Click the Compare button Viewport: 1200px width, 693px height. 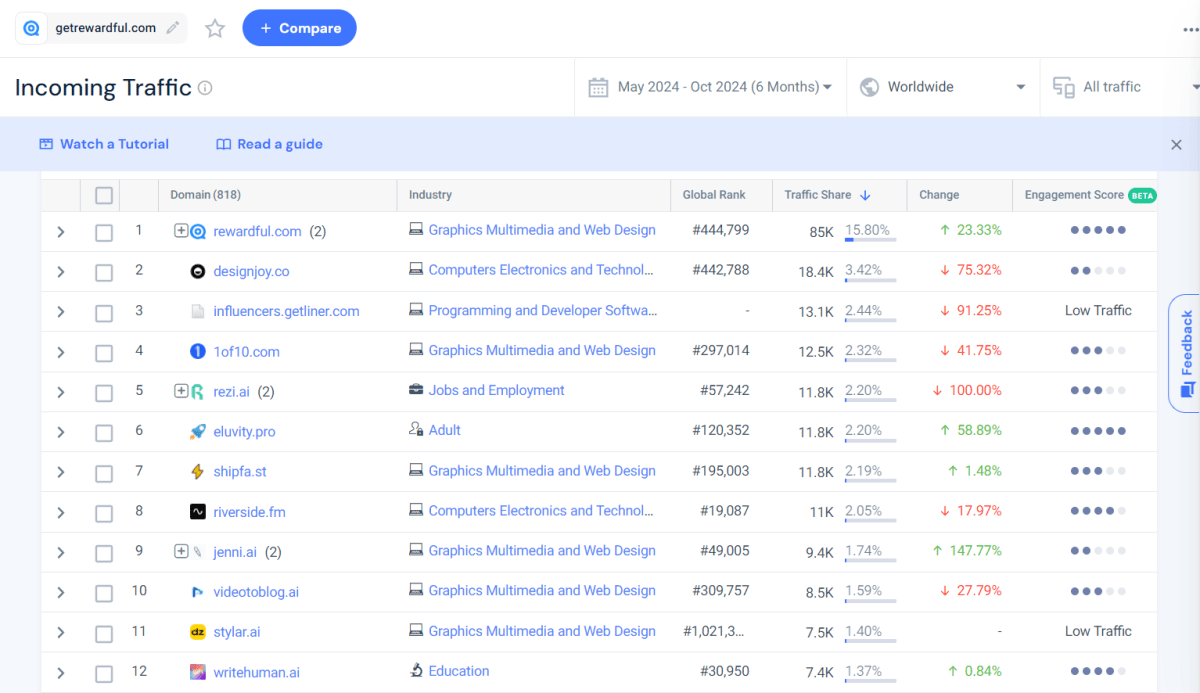pyautogui.click(x=299, y=28)
